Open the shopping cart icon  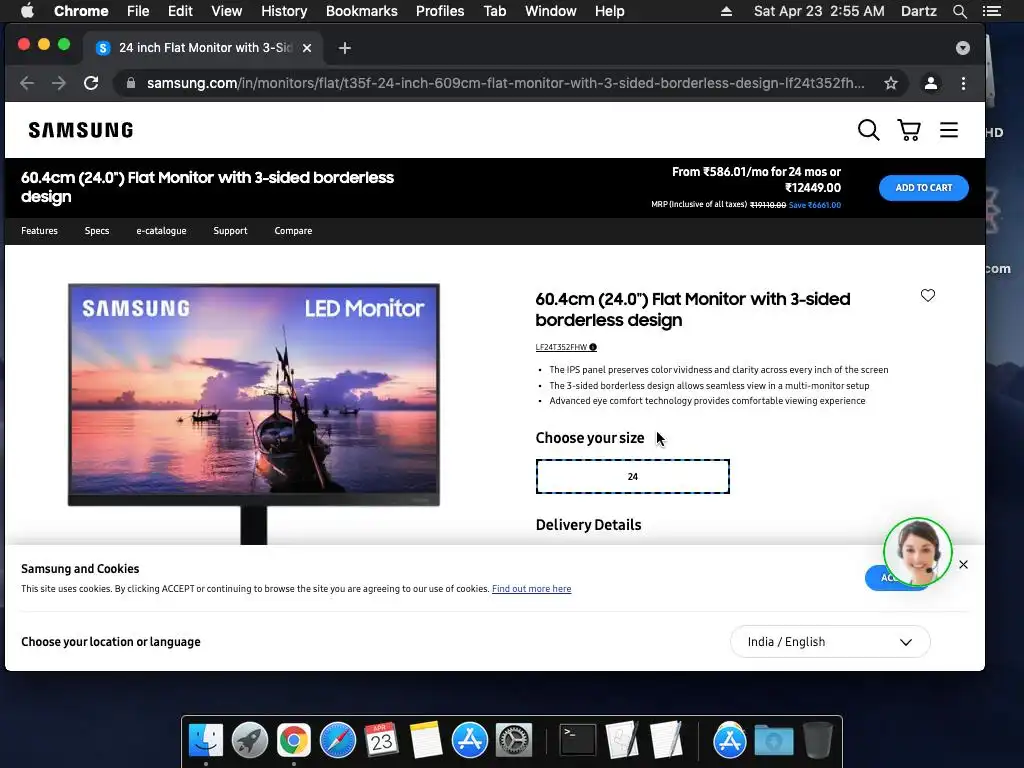[909, 130]
